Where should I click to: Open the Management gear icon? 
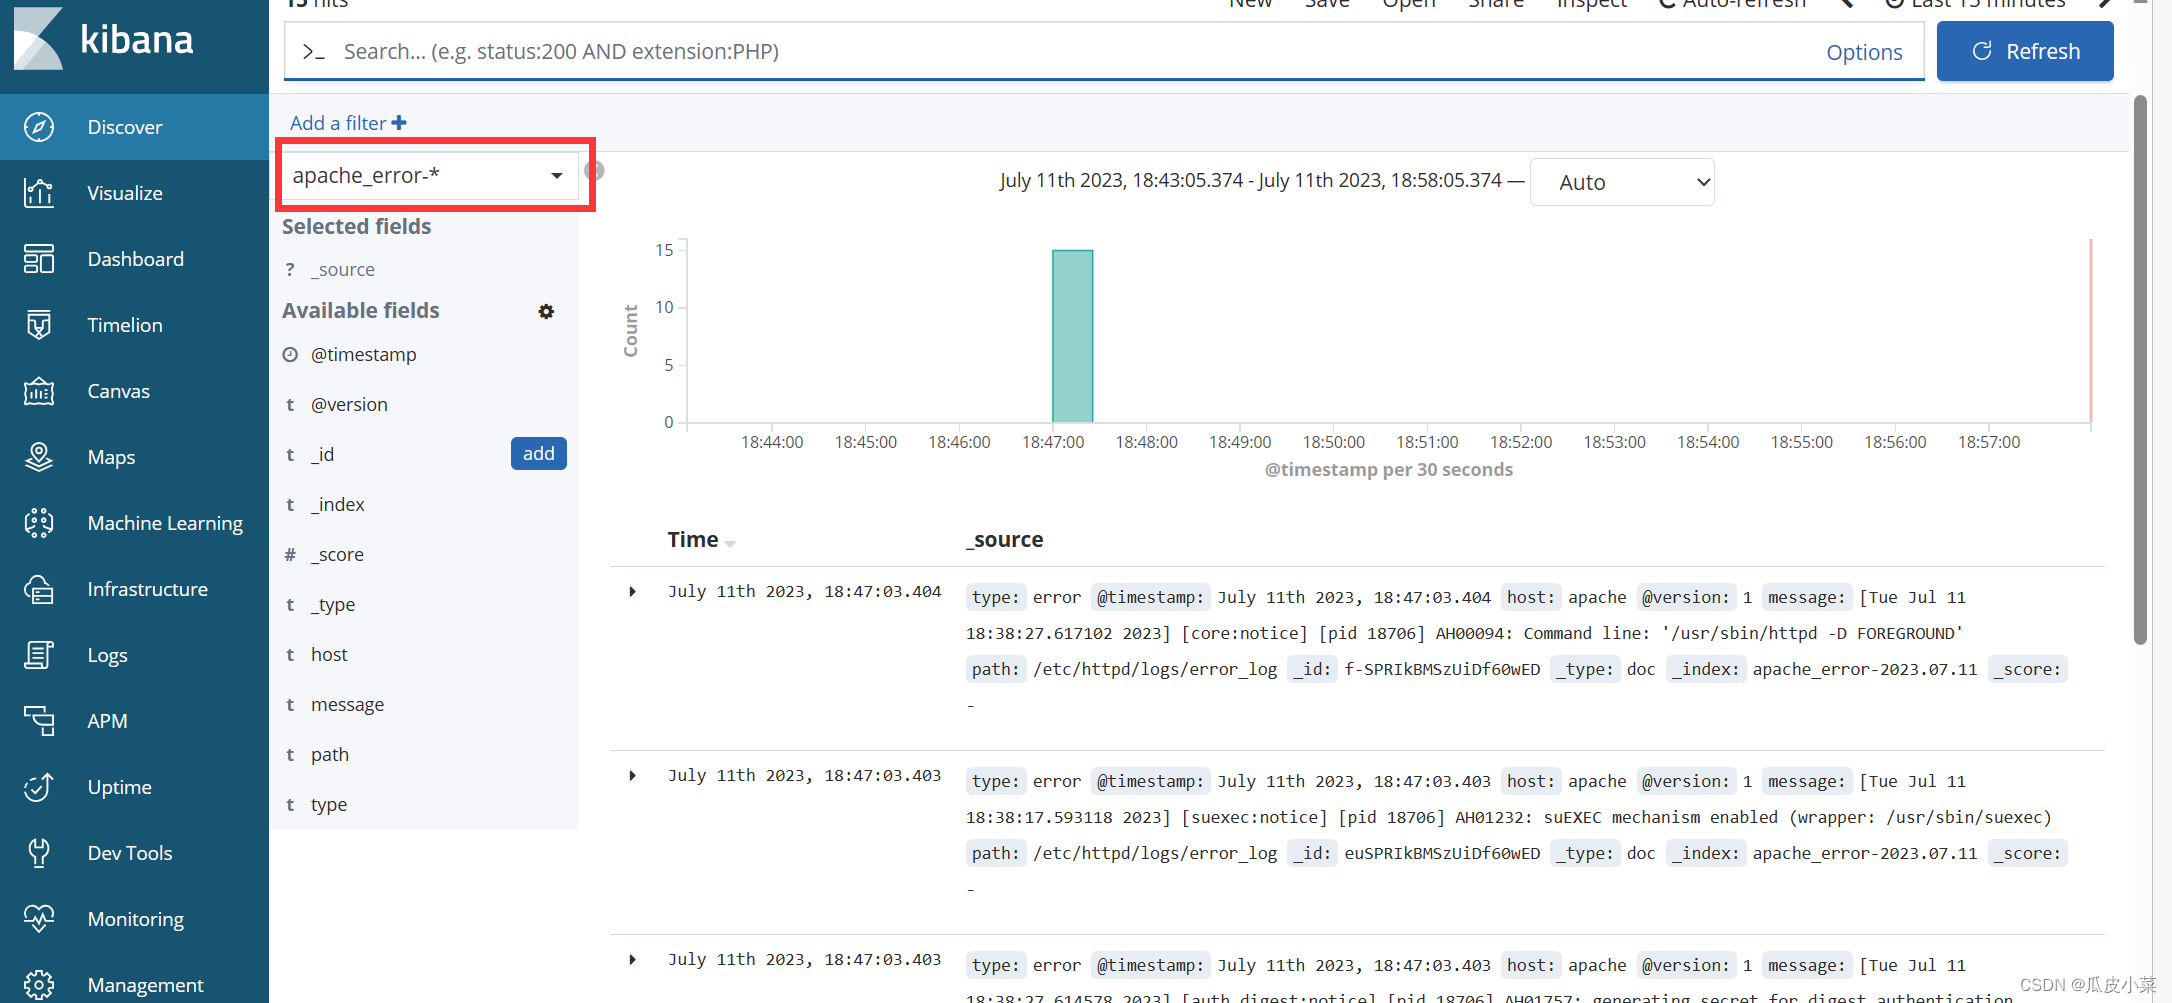tap(39, 985)
